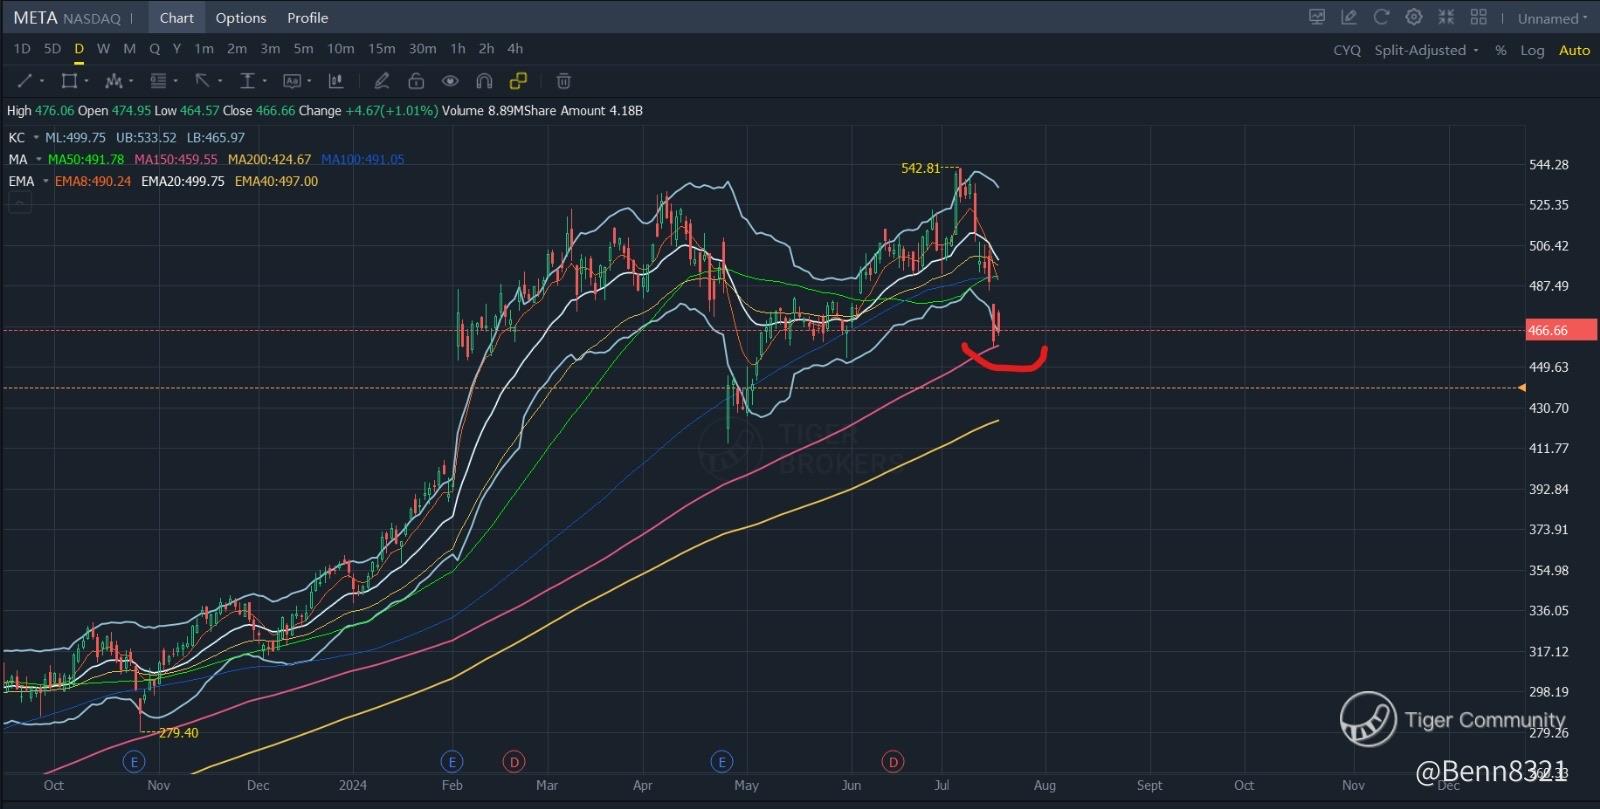This screenshot has height=809, width=1600.
Task: Open chart settings gear icon
Action: click(1414, 17)
